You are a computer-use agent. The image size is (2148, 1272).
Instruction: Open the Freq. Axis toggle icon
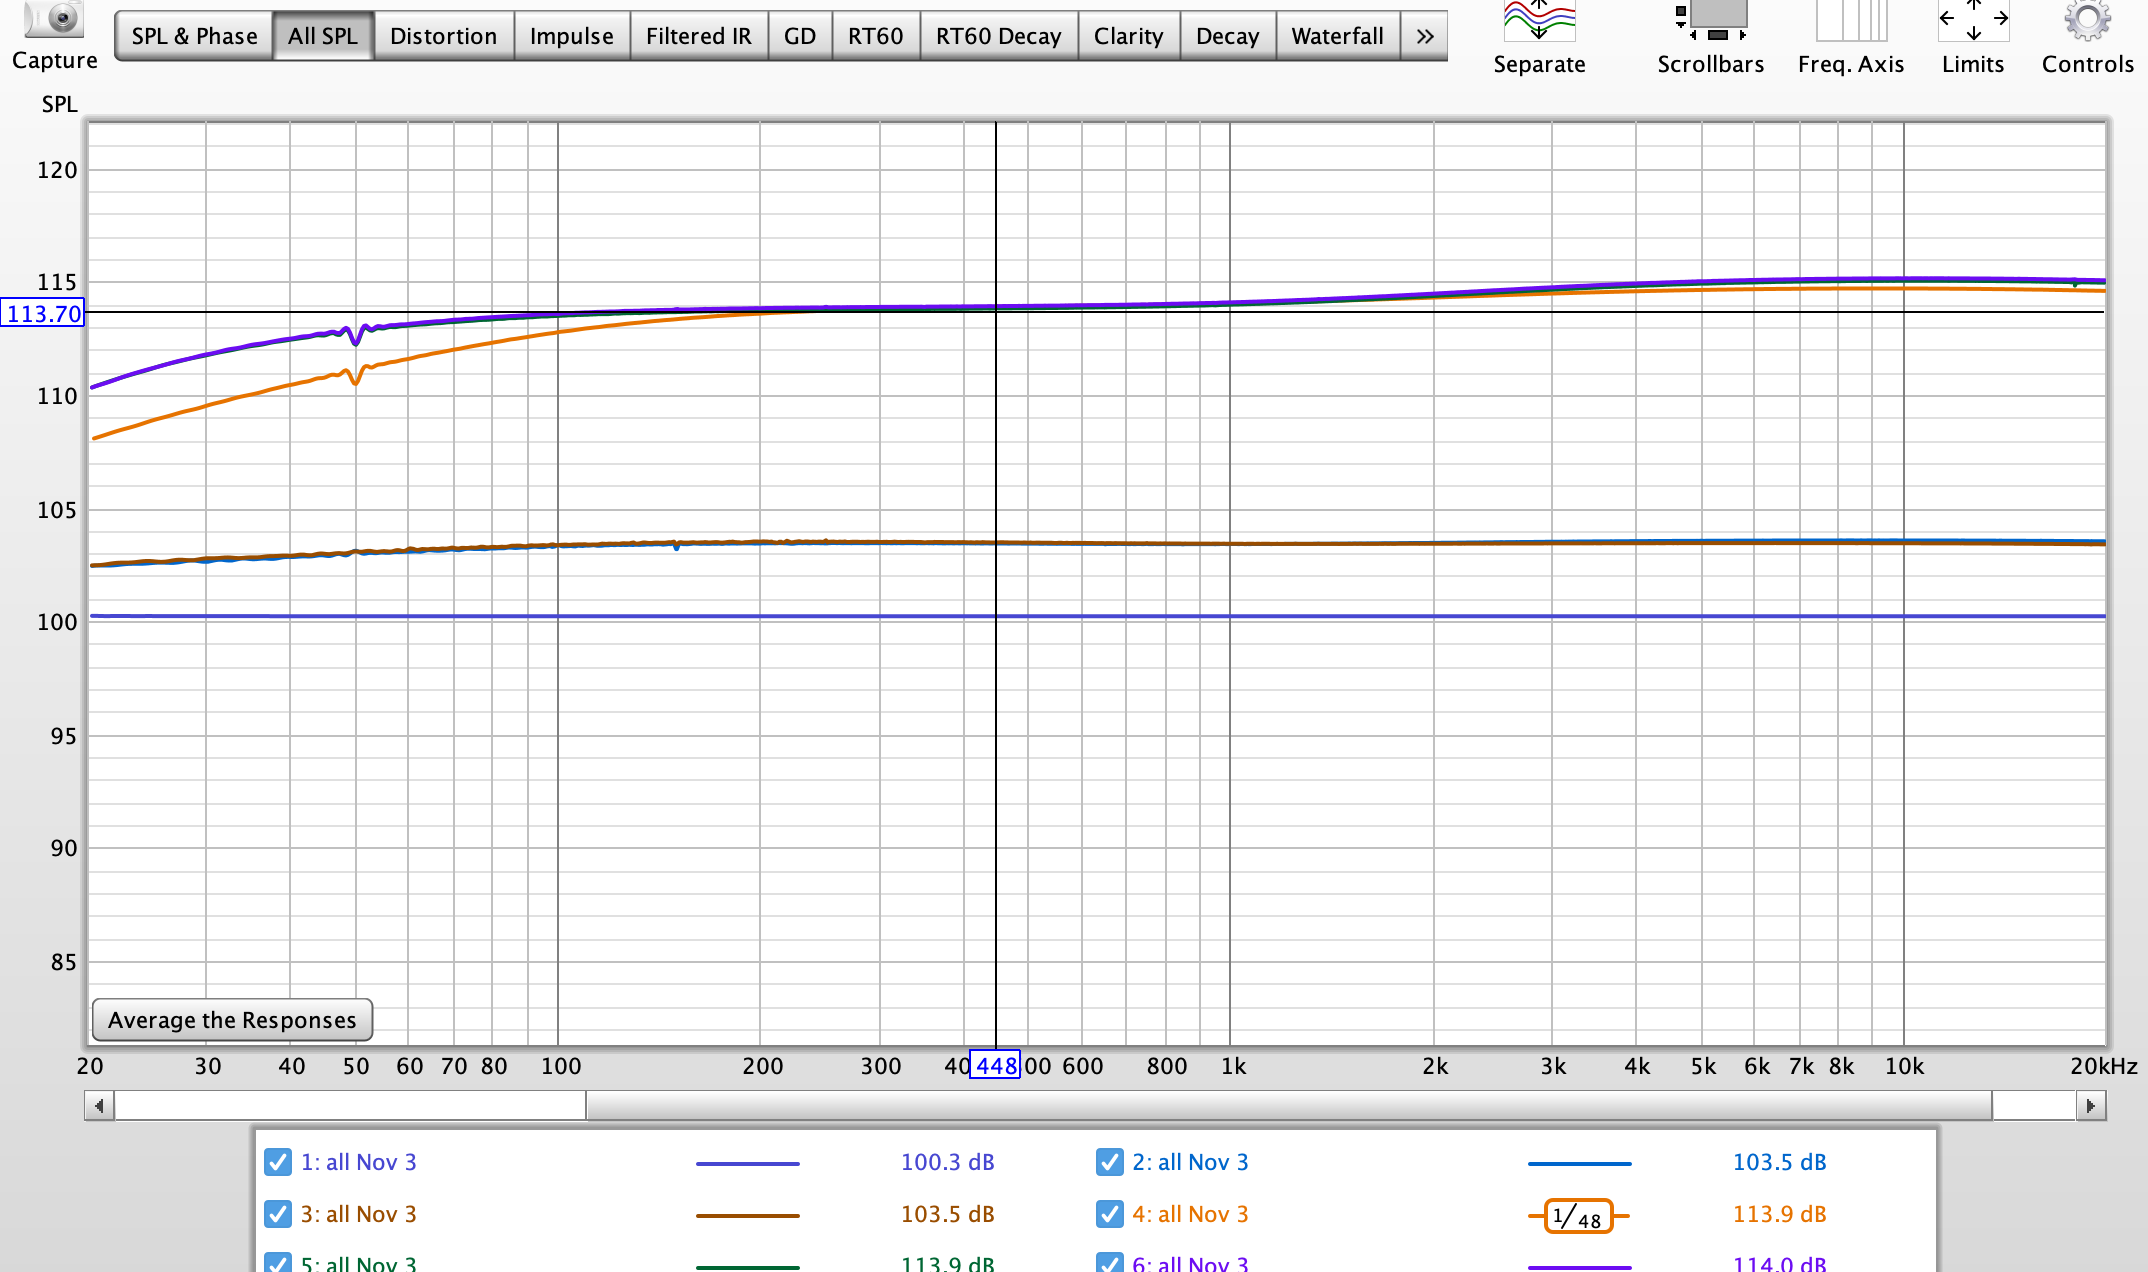pos(1850,20)
